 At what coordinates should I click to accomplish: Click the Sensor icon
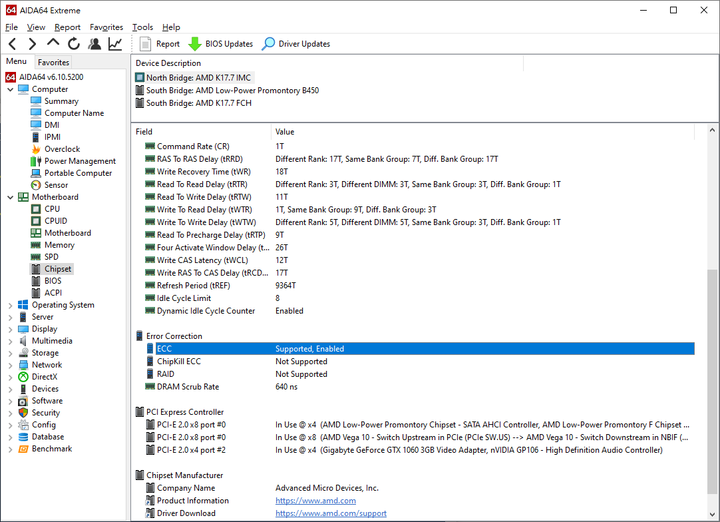36,185
